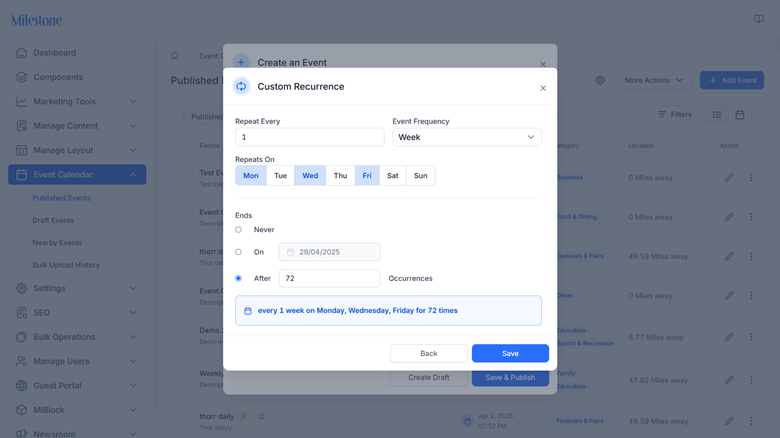The width and height of the screenshot is (780, 438).
Task: Click the Custom Recurrence loop icon
Action: point(241,86)
